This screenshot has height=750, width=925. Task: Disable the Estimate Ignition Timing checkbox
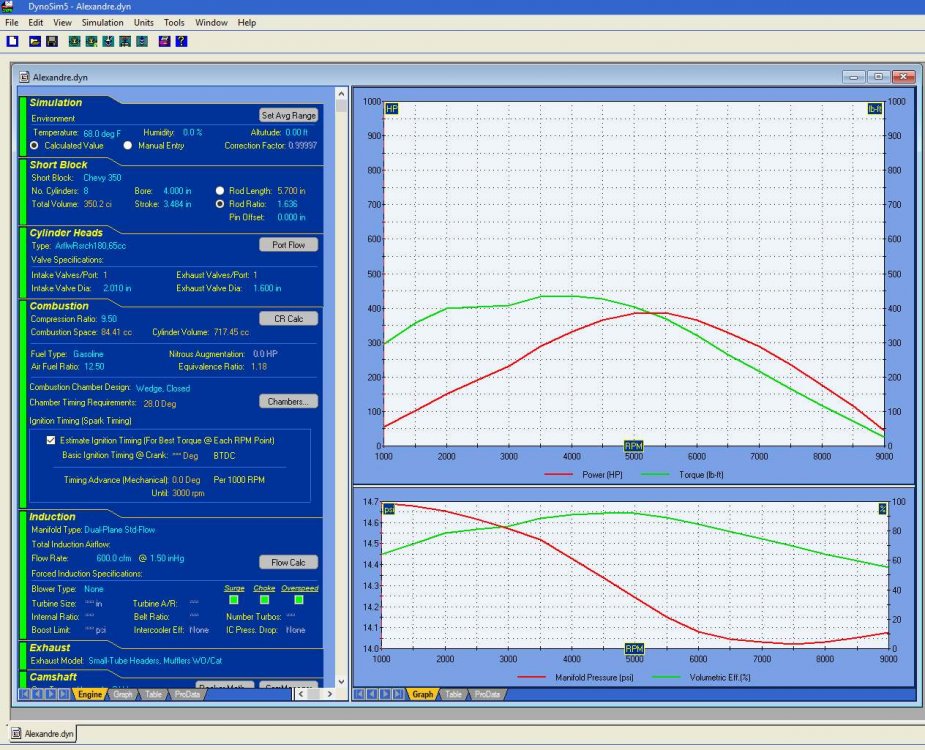point(51,440)
